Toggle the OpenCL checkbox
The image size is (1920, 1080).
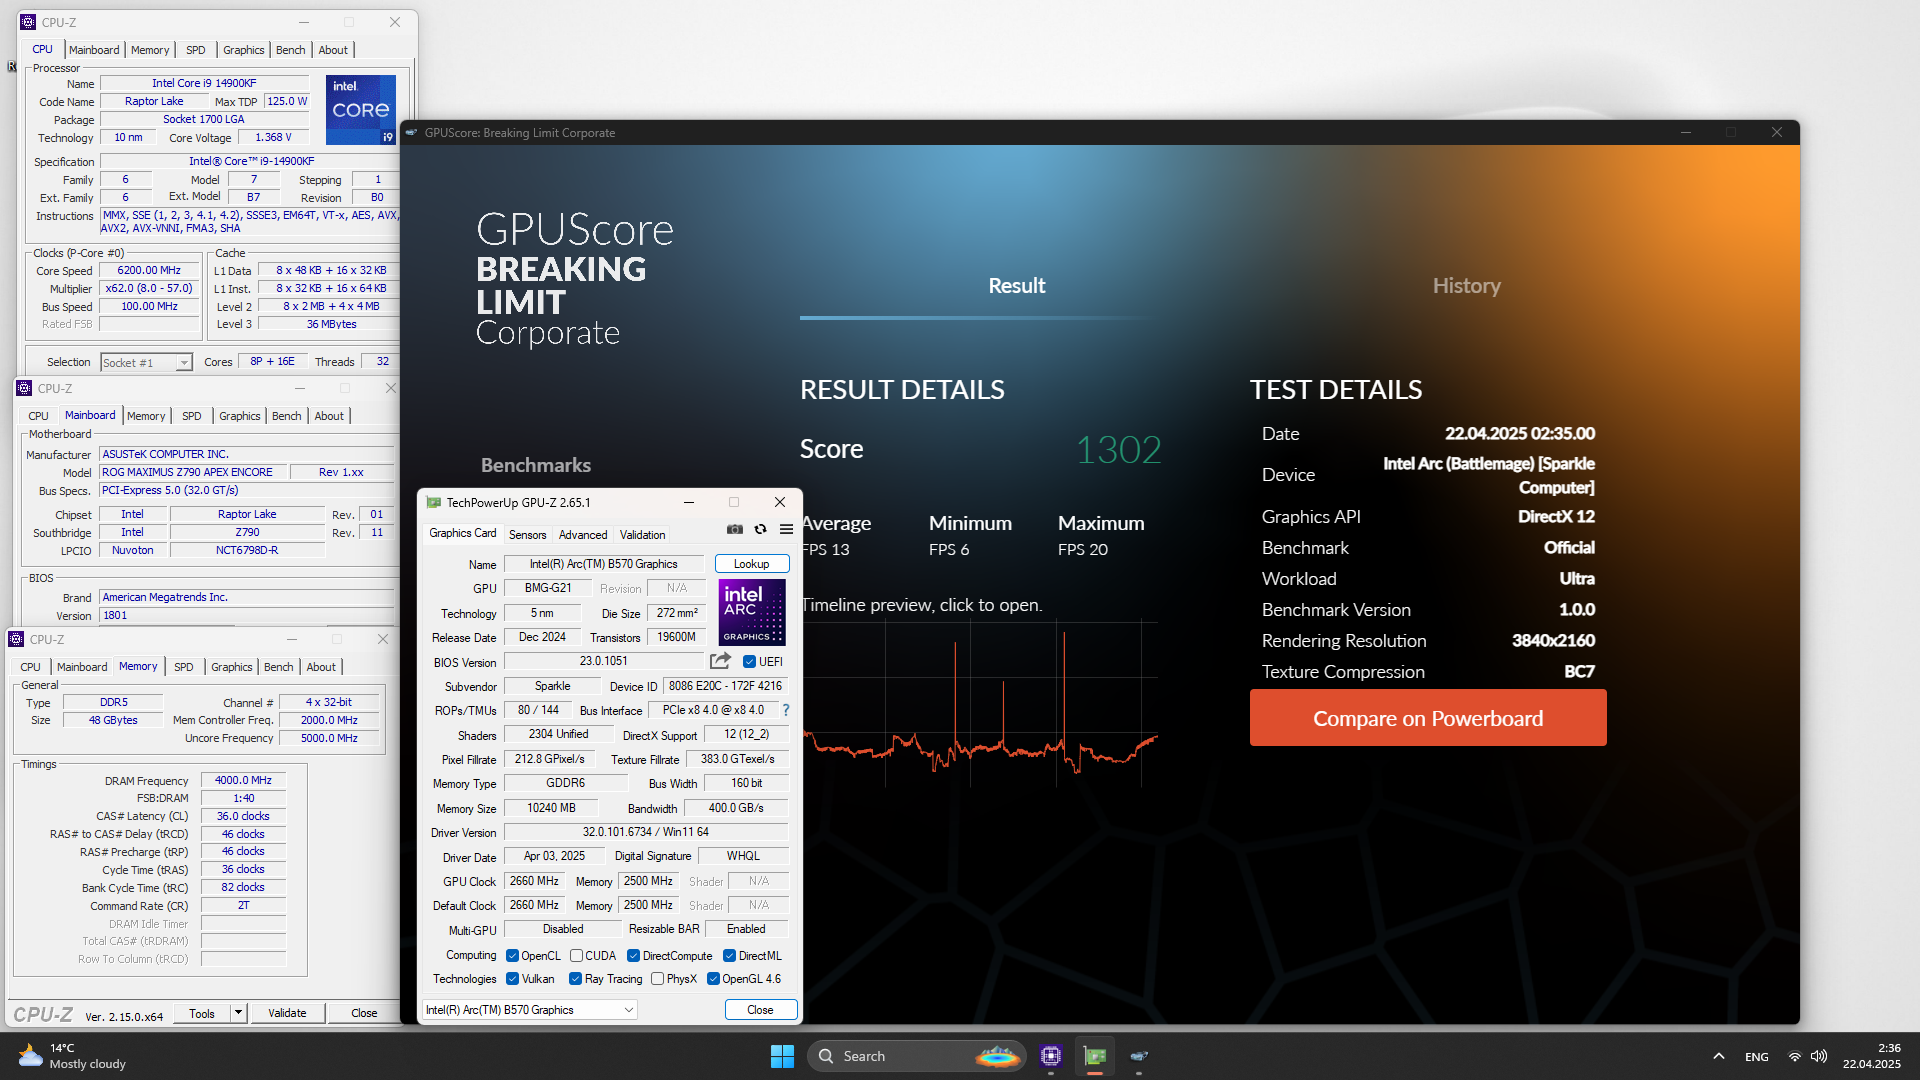(x=512, y=956)
